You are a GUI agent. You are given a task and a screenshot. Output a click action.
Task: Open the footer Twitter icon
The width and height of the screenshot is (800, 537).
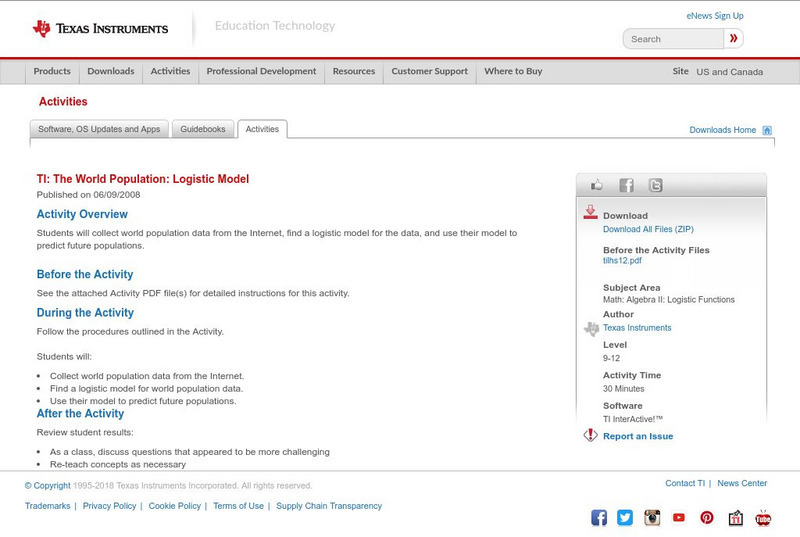coord(625,518)
